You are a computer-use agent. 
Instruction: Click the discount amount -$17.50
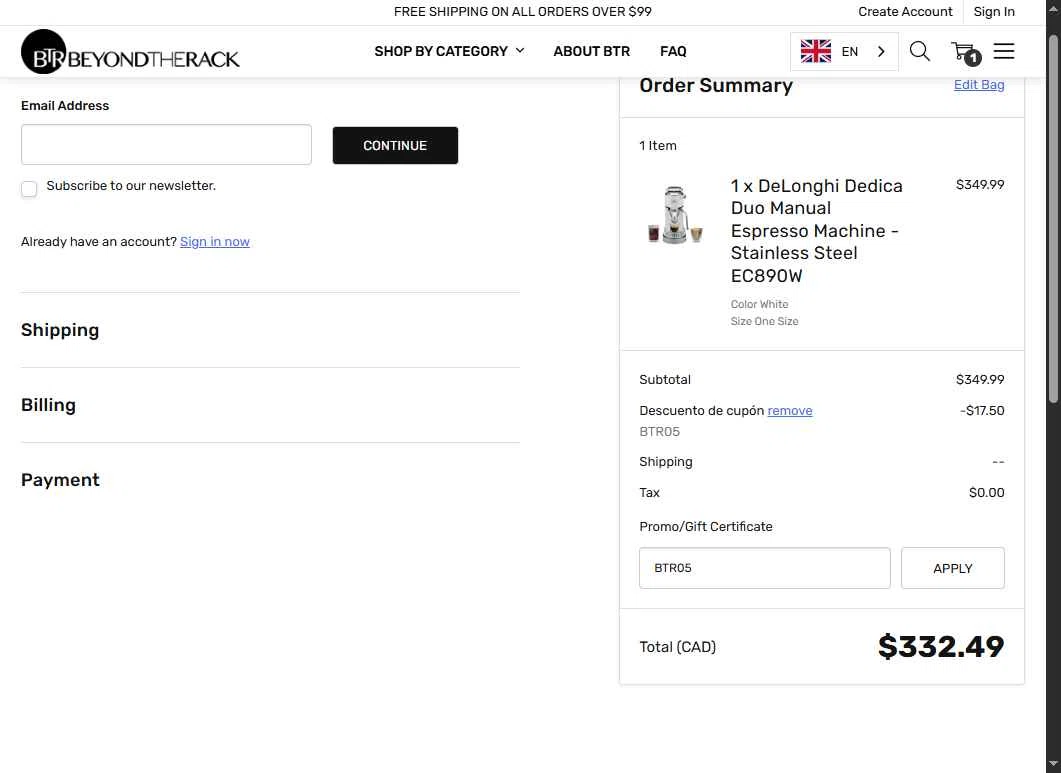click(x=982, y=411)
